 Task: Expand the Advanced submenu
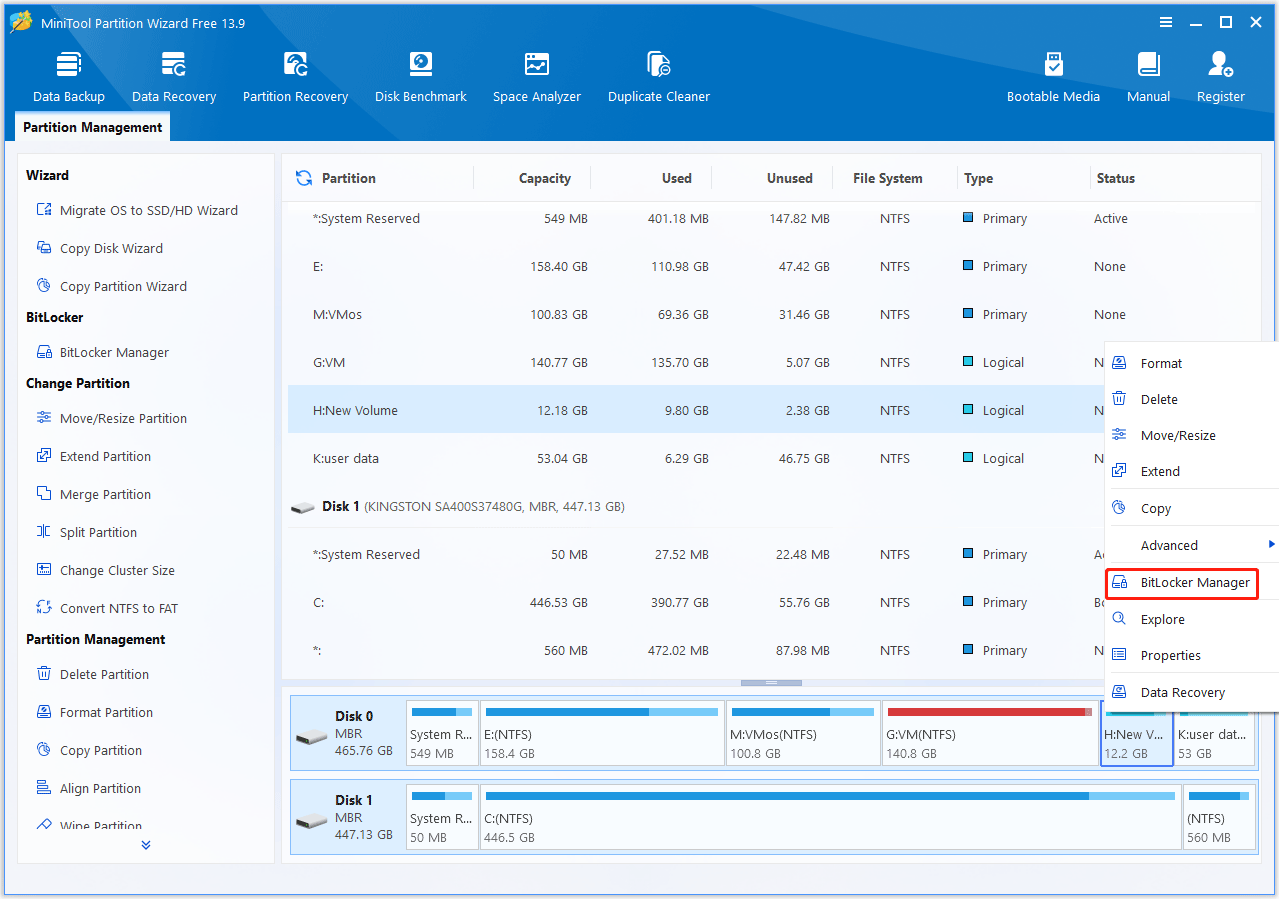(1192, 545)
